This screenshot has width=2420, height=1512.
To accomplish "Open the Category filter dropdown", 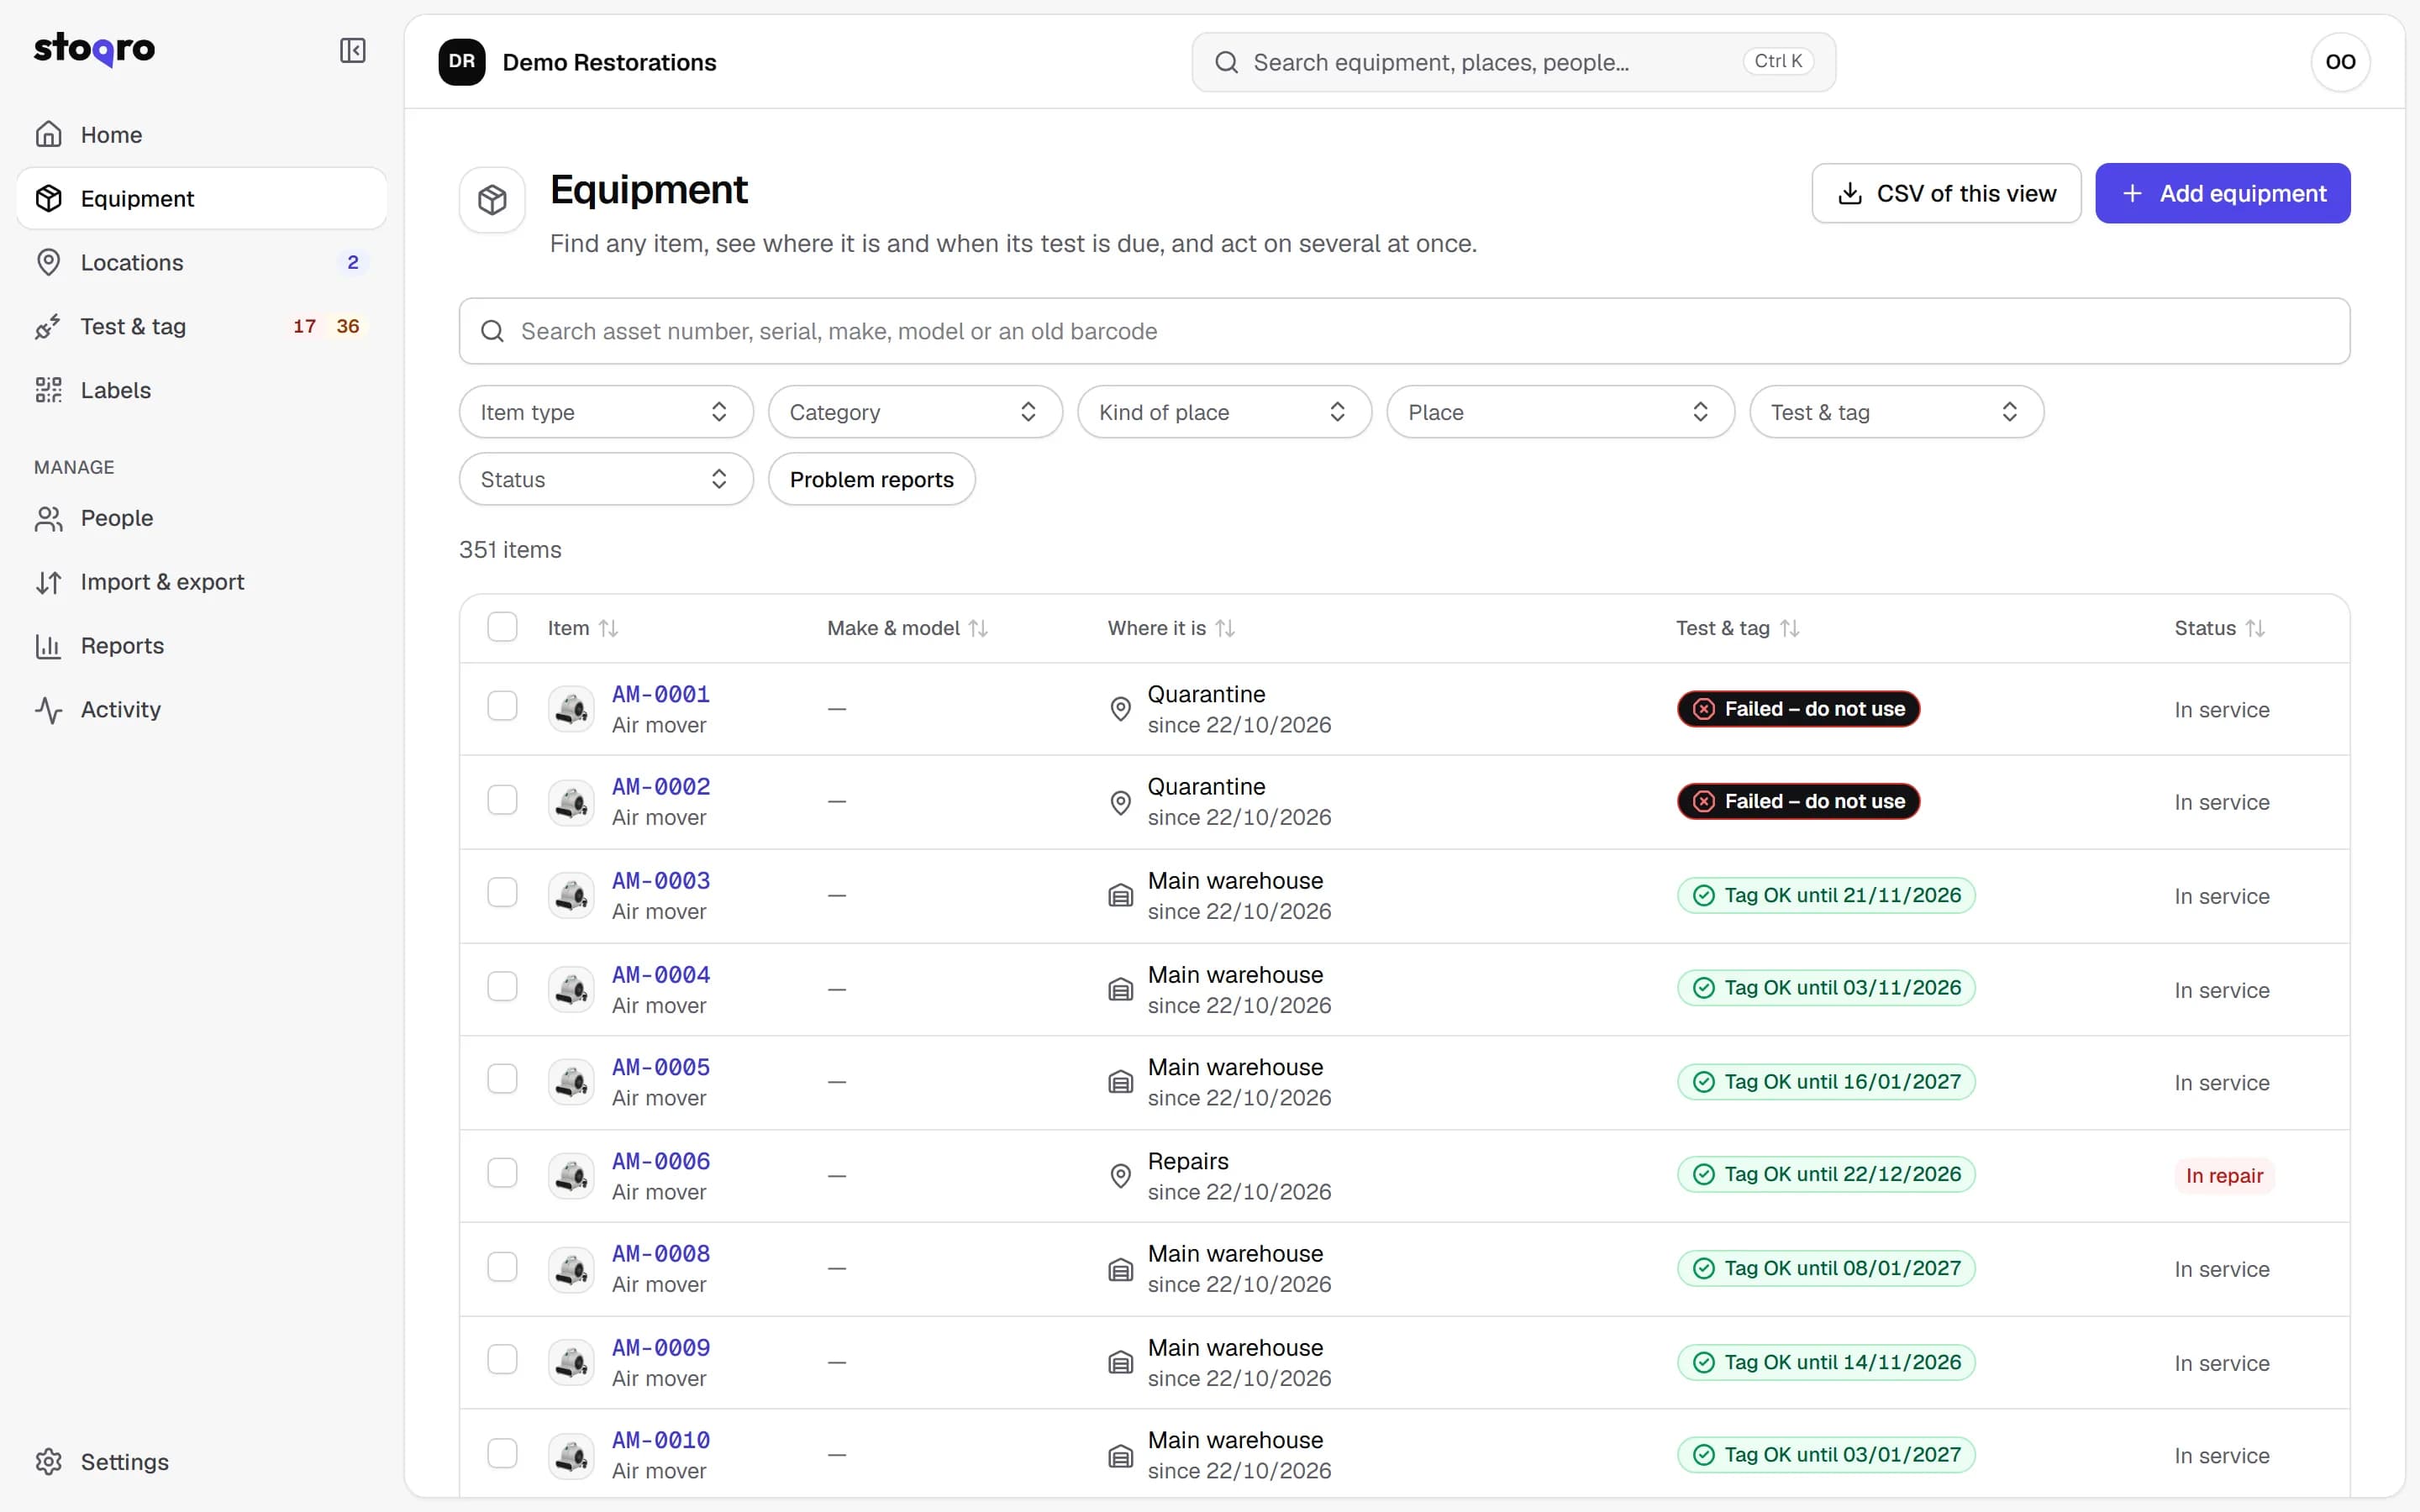I will coord(915,412).
